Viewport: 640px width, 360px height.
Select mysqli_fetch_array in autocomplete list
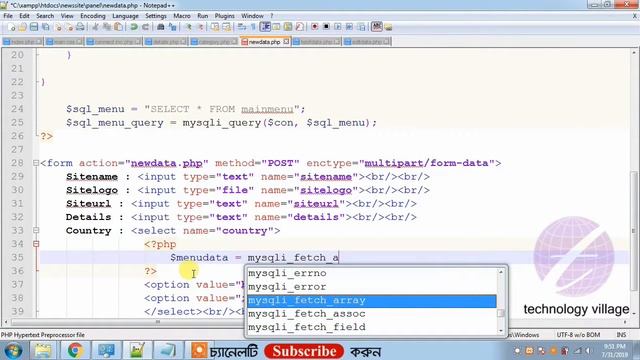(x=371, y=300)
